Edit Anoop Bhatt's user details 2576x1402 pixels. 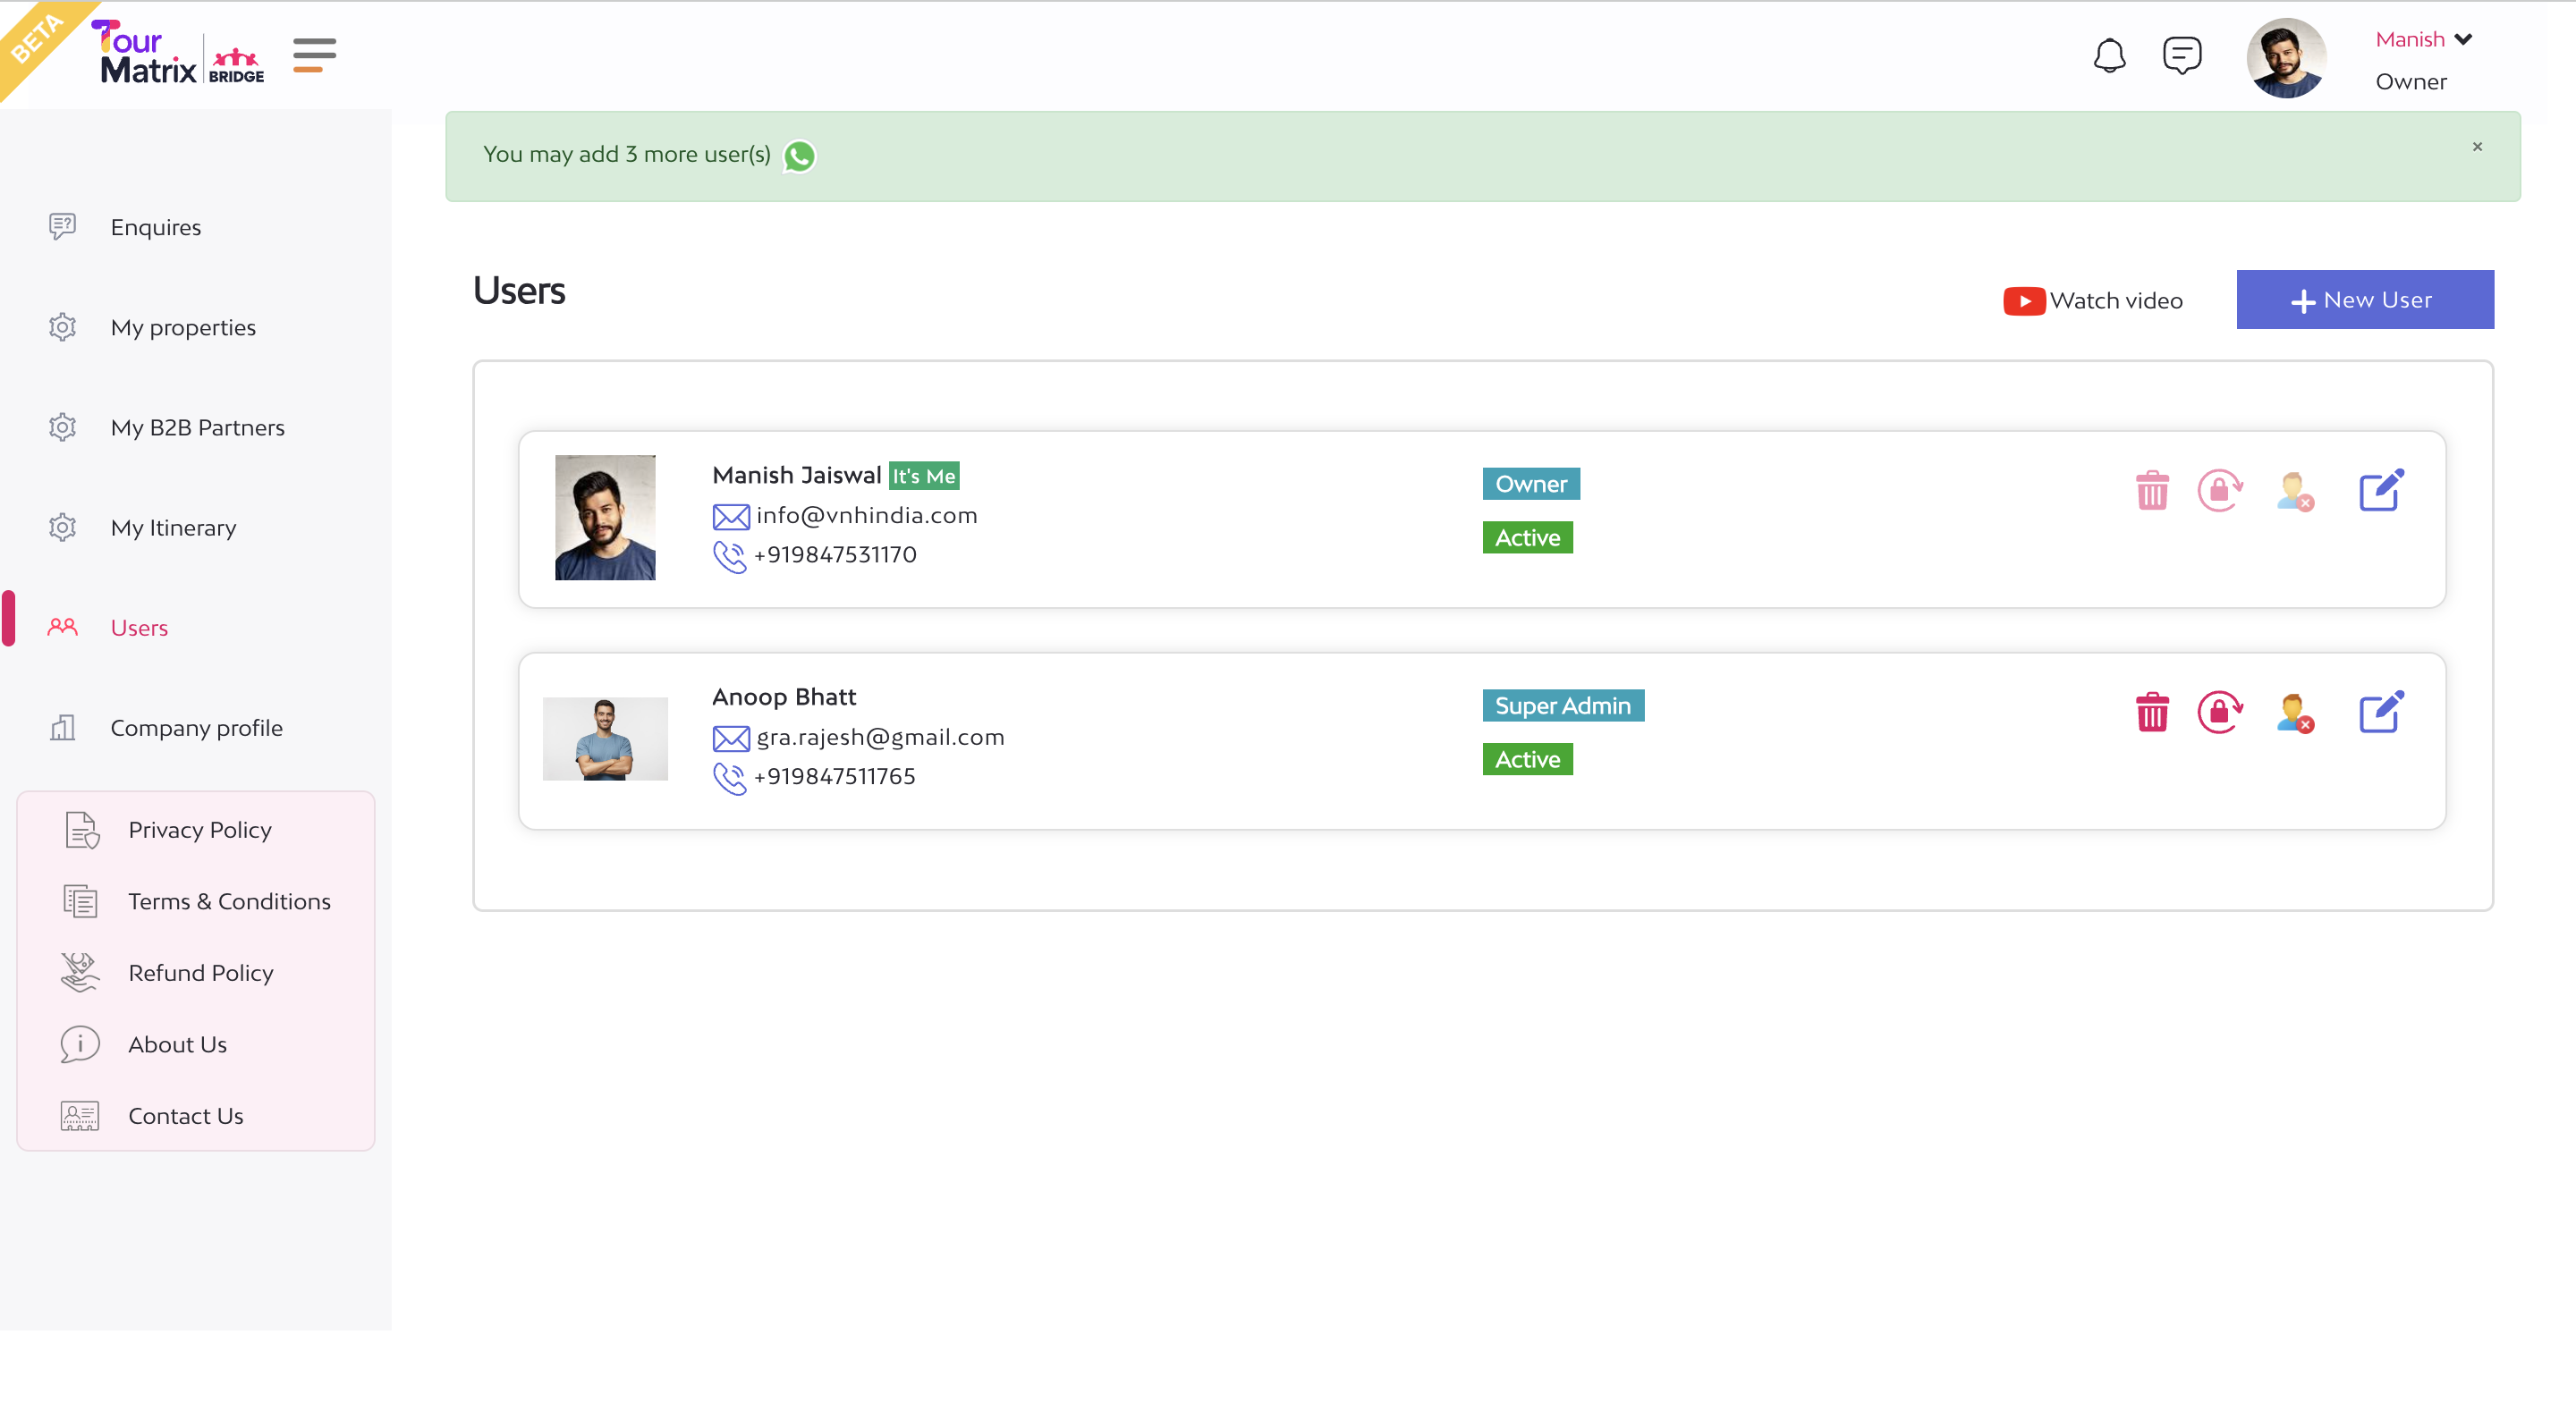click(x=2381, y=712)
